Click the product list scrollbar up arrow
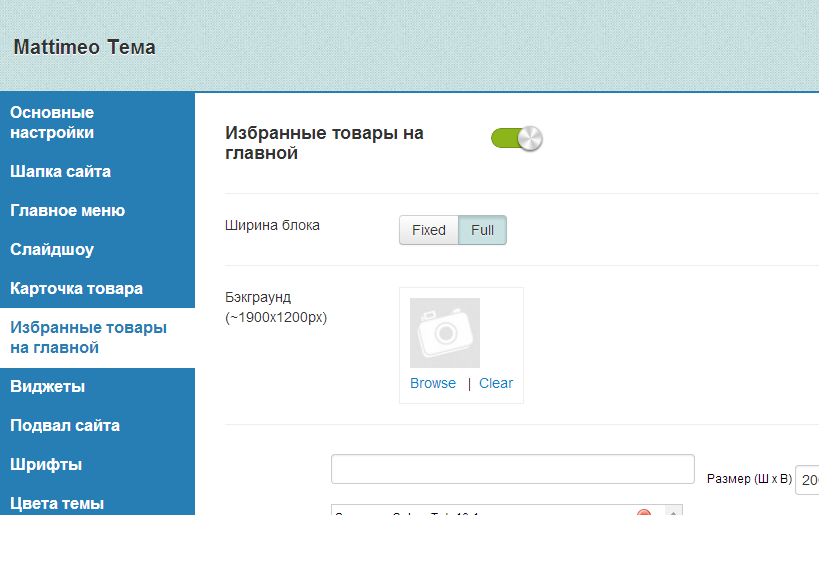 click(674, 511)
